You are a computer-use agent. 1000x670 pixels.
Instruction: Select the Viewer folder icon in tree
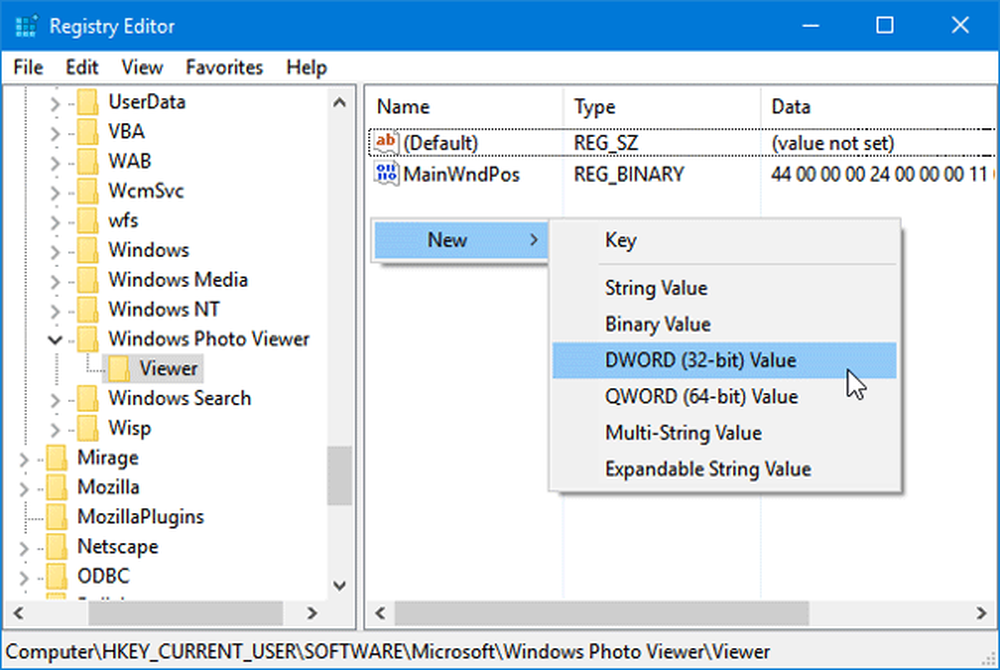coord(120,369)
